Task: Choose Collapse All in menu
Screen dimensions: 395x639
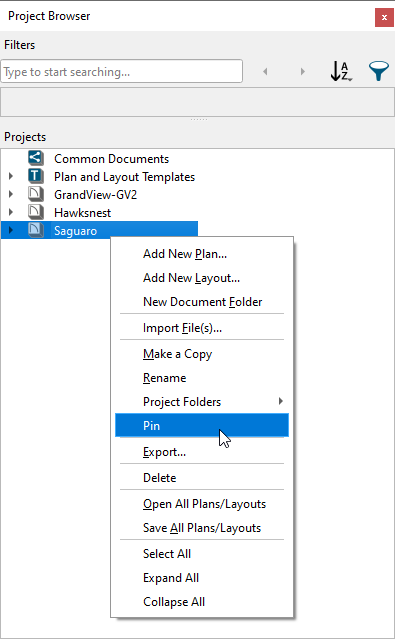Action: pos(202,602)
